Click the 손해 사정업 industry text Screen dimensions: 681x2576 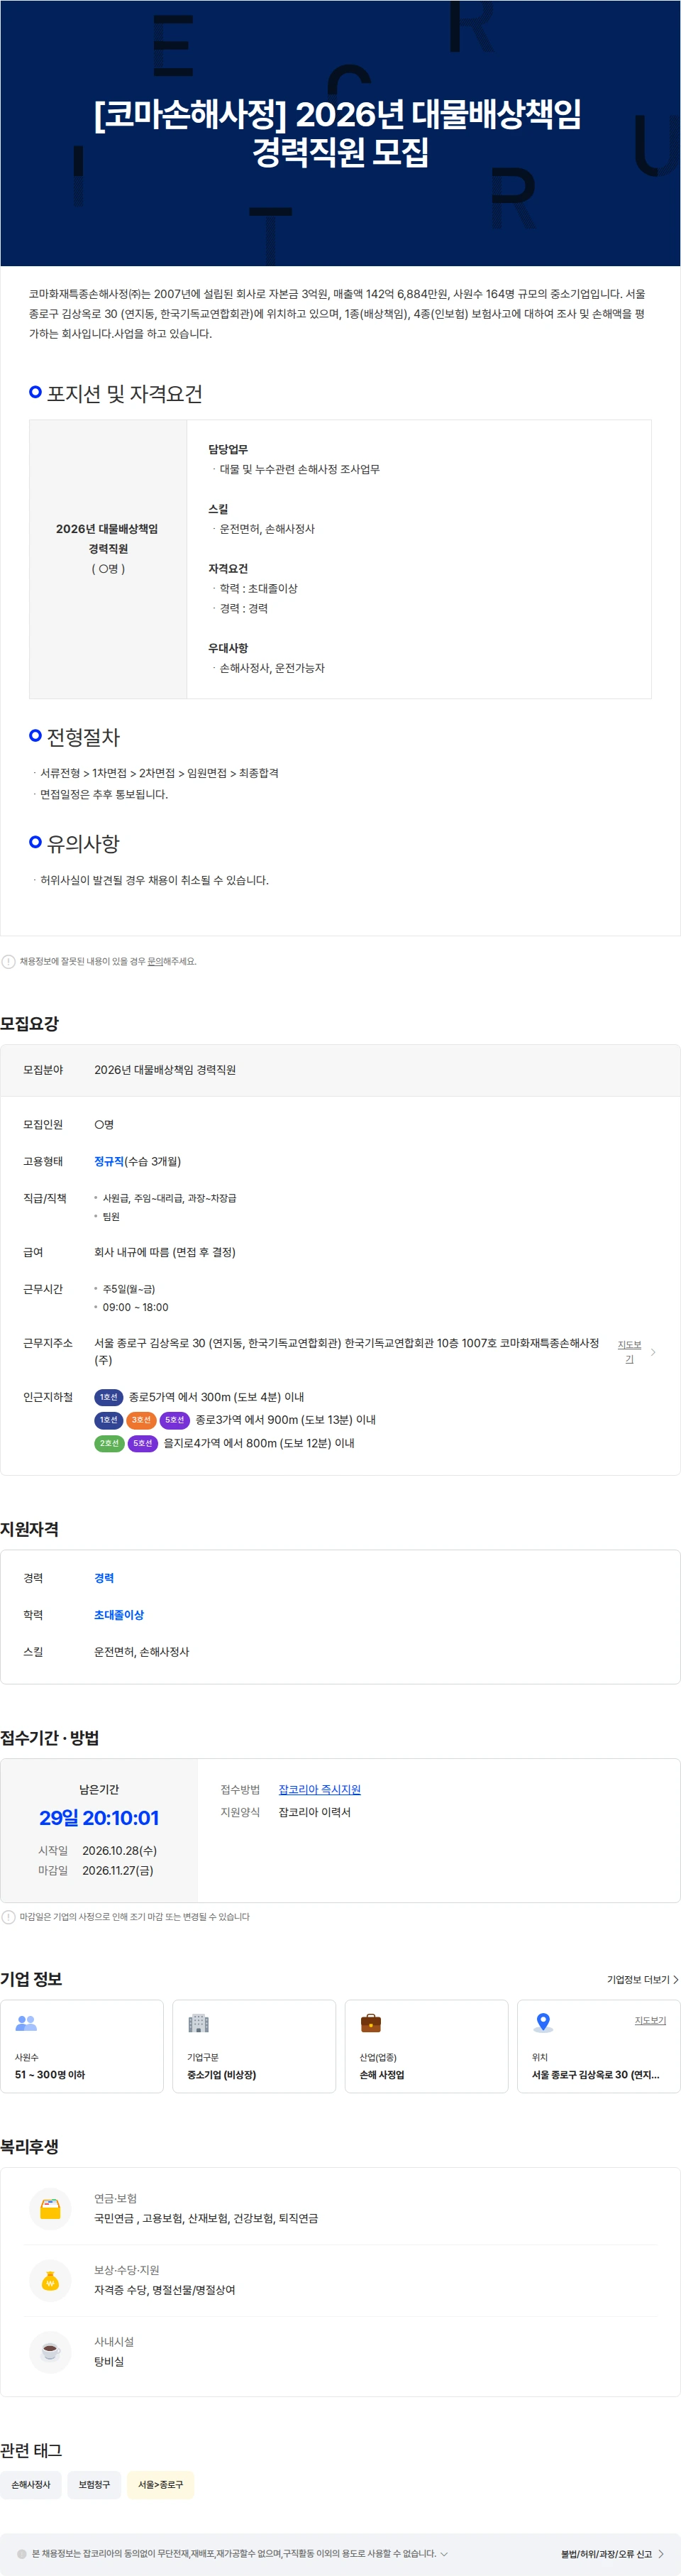pos(382,2075)
